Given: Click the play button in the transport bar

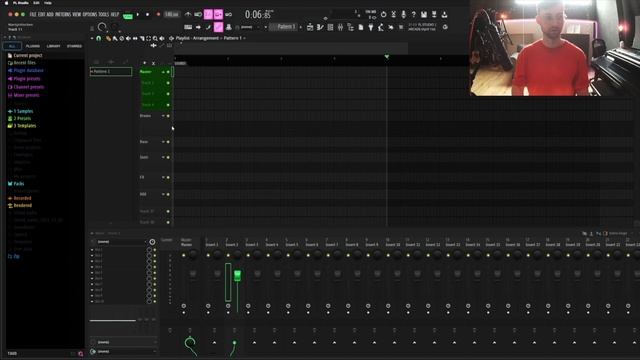Looking at the screenshot, I should (138, 14).
